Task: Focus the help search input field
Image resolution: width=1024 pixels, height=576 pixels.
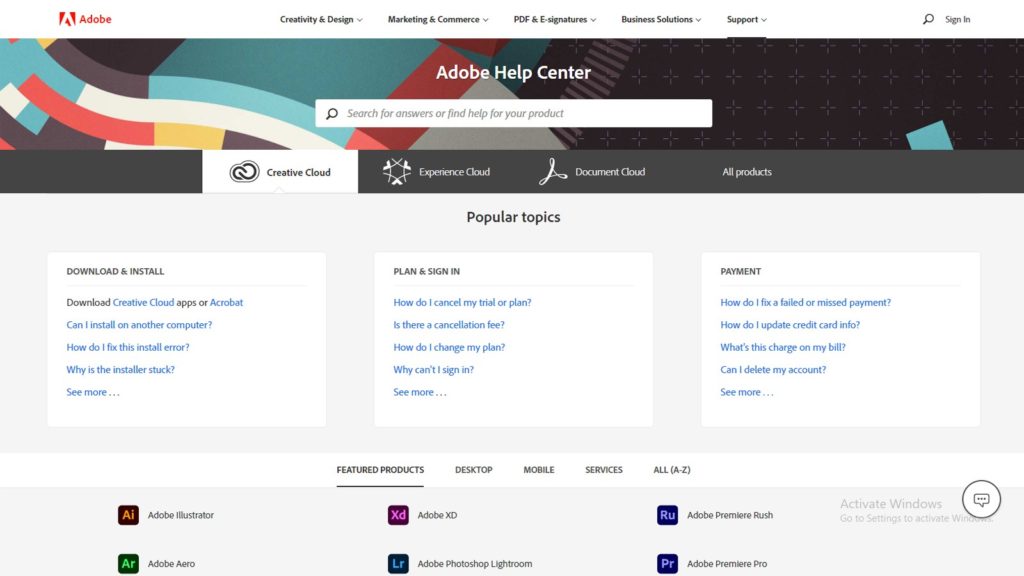Action: [513, 114]
